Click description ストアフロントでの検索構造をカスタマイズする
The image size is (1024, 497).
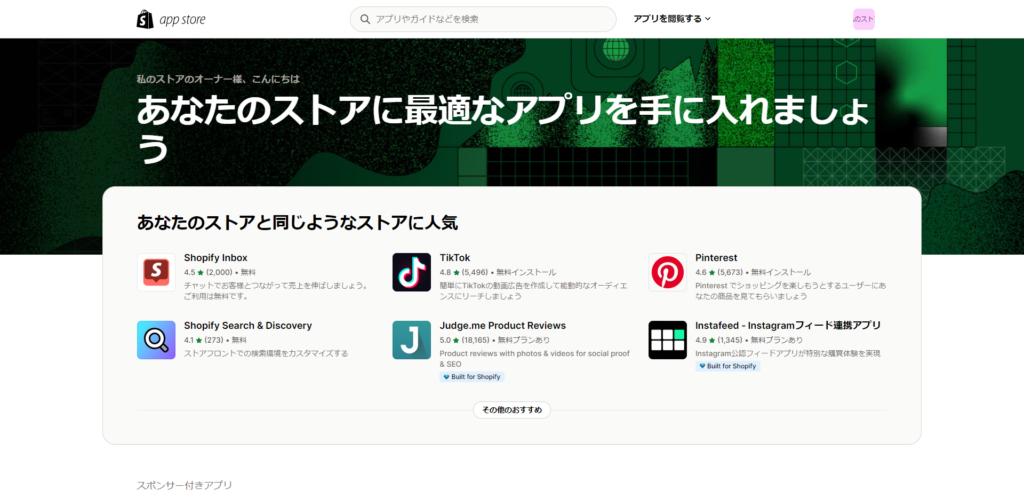(266, 353)
